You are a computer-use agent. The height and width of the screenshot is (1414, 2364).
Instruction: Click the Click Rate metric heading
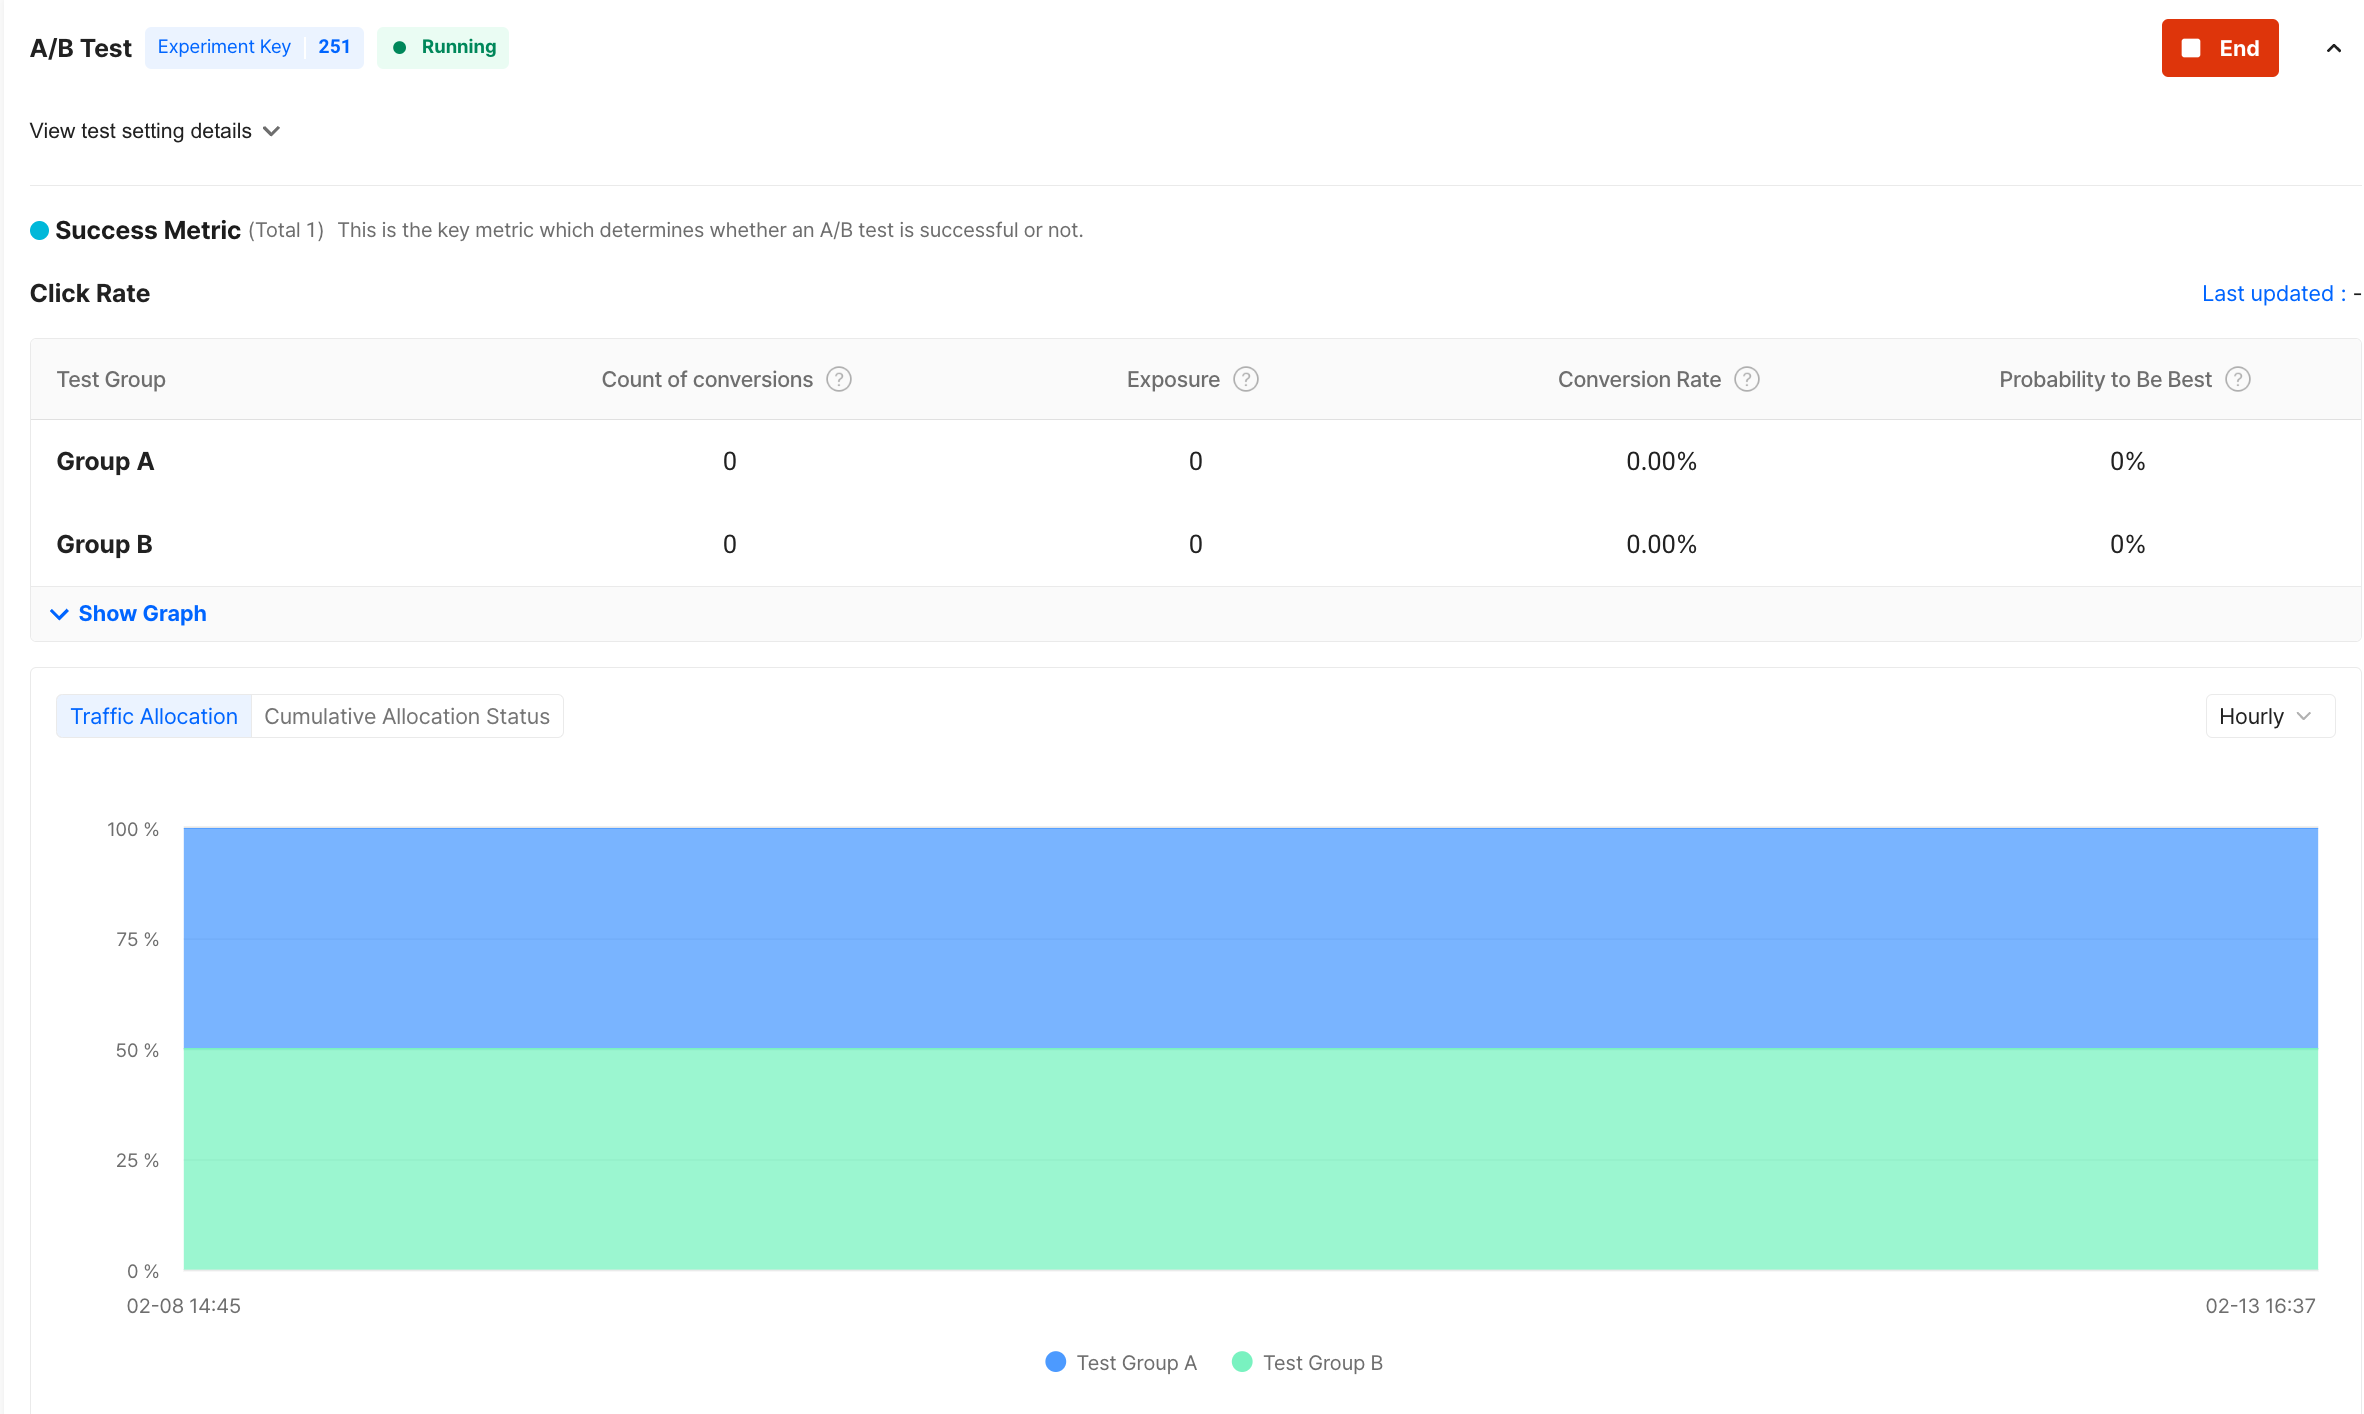tap(90, 293)
